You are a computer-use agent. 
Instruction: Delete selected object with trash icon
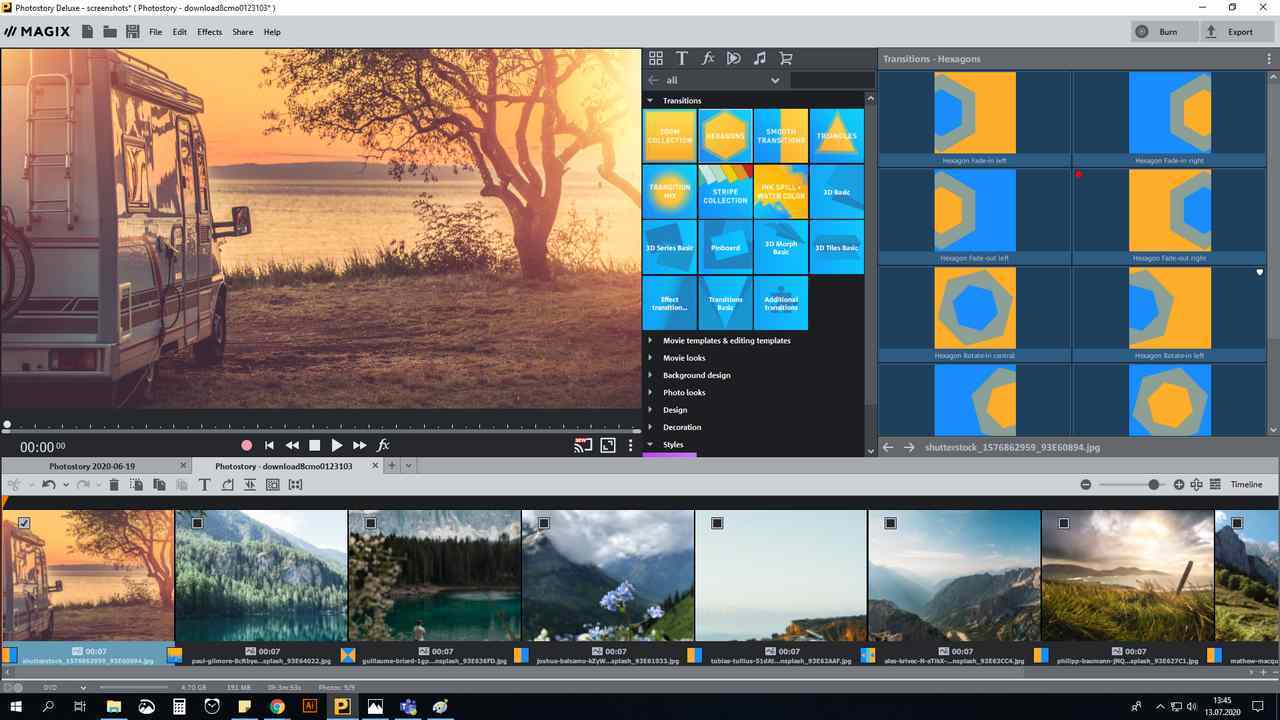(114, 484)
